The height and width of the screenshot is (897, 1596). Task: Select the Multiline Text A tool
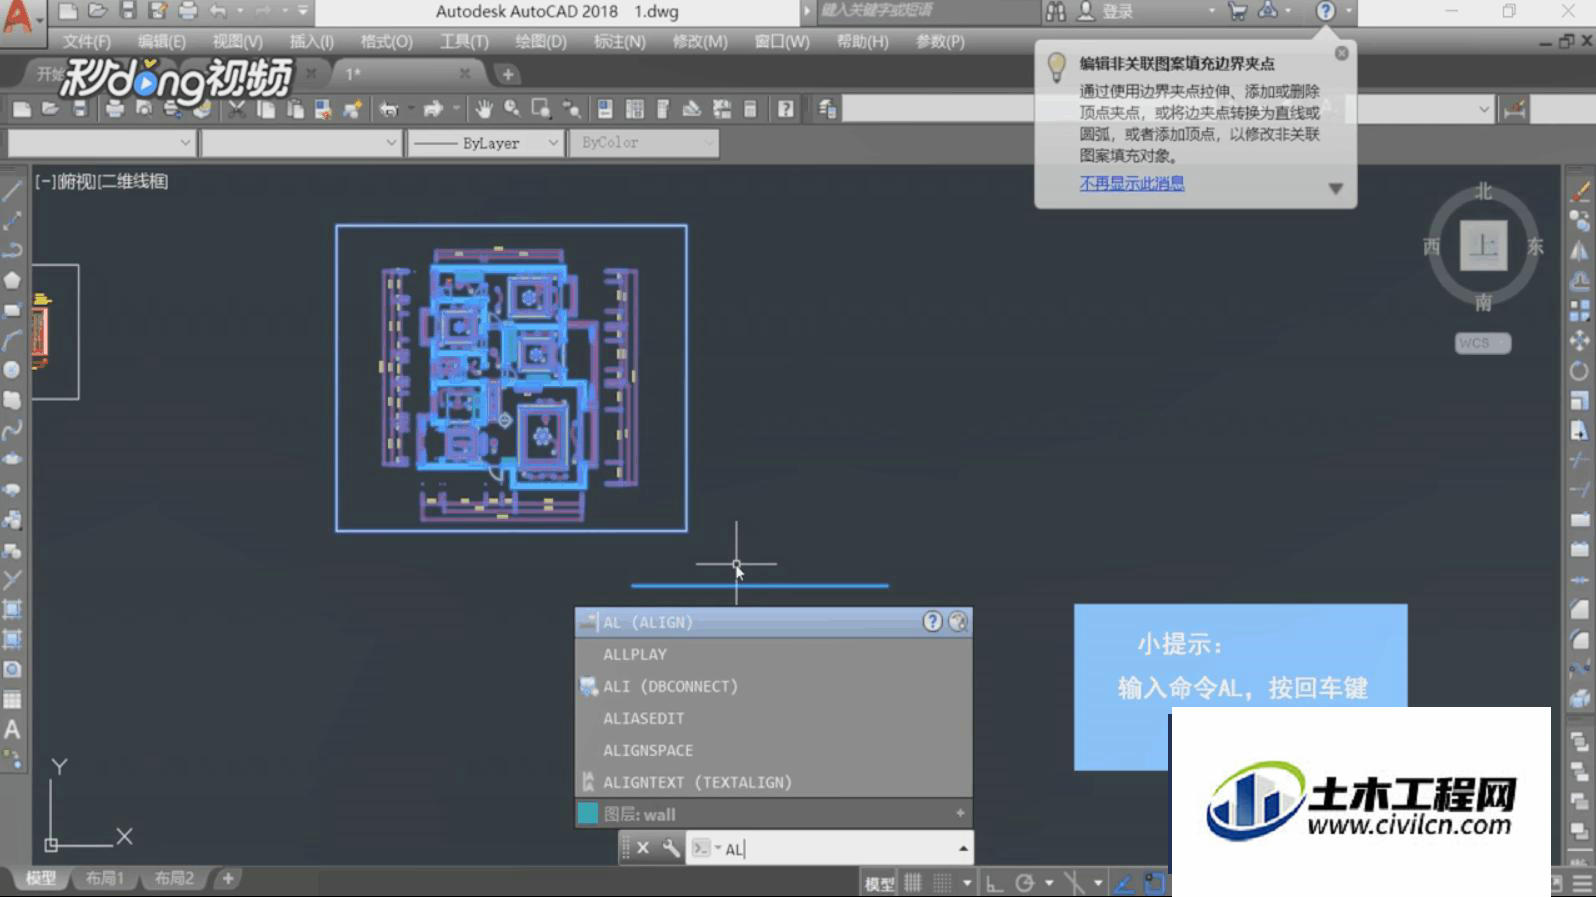click(12, 730)
